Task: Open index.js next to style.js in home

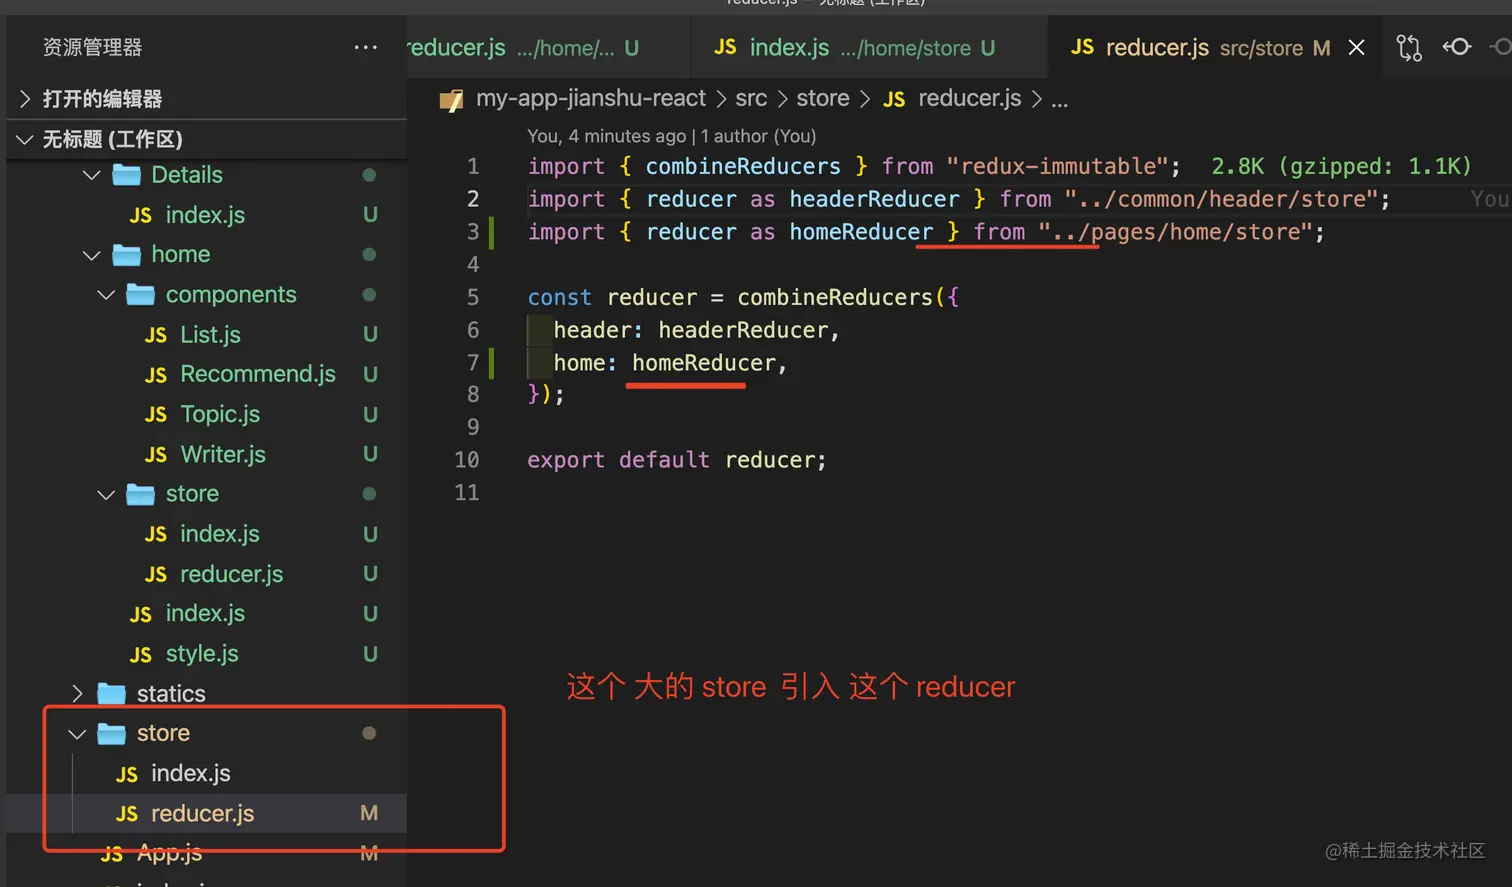Action: coord(205,614)
